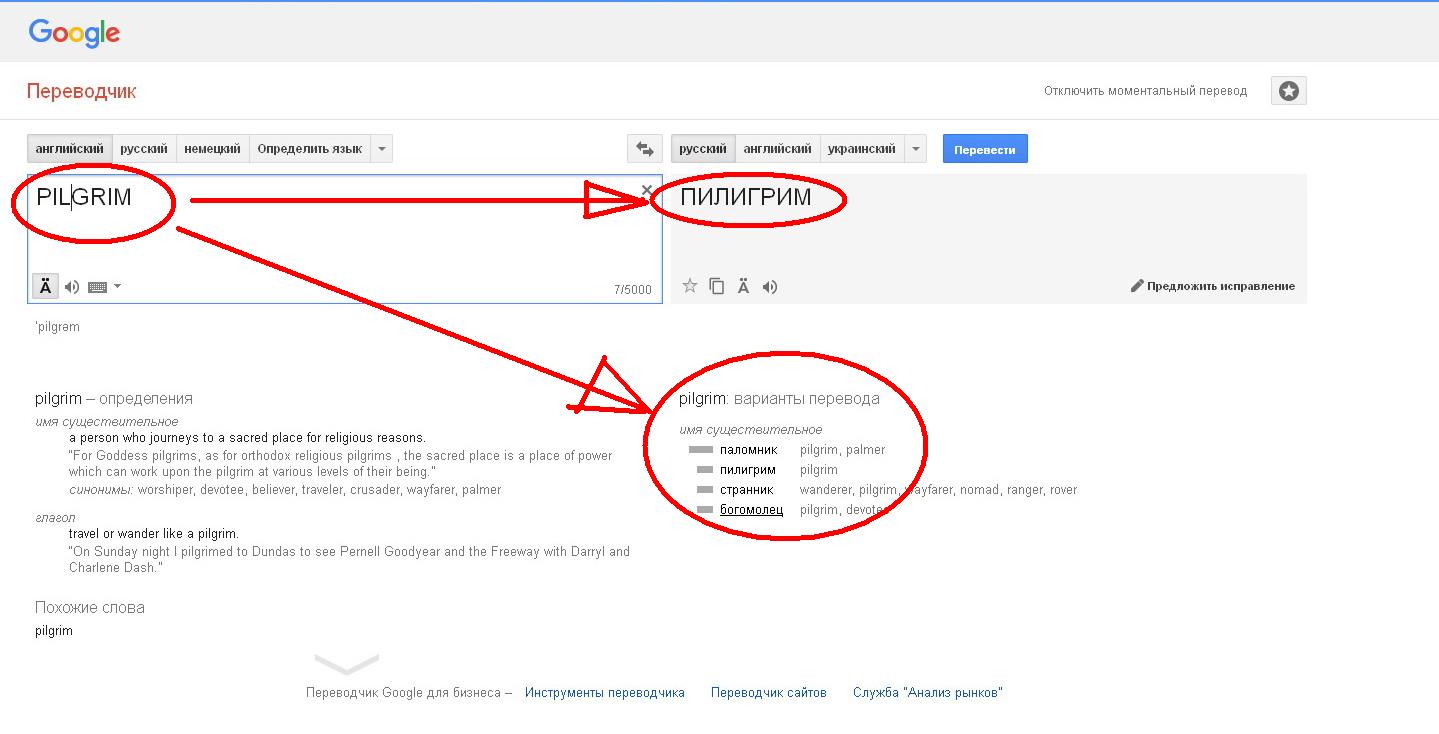The width and height of the screenshot is (1439, 734).
Task: Select translation variant пилигрим
Action: [748, 470]
